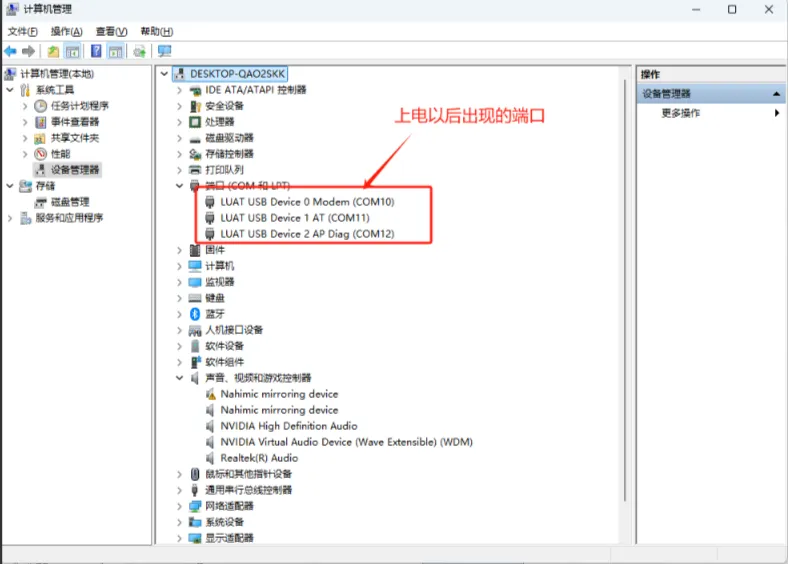Expand the 人机接口设备 category
Screen dimensions: 788x564
tap(179, 330)
